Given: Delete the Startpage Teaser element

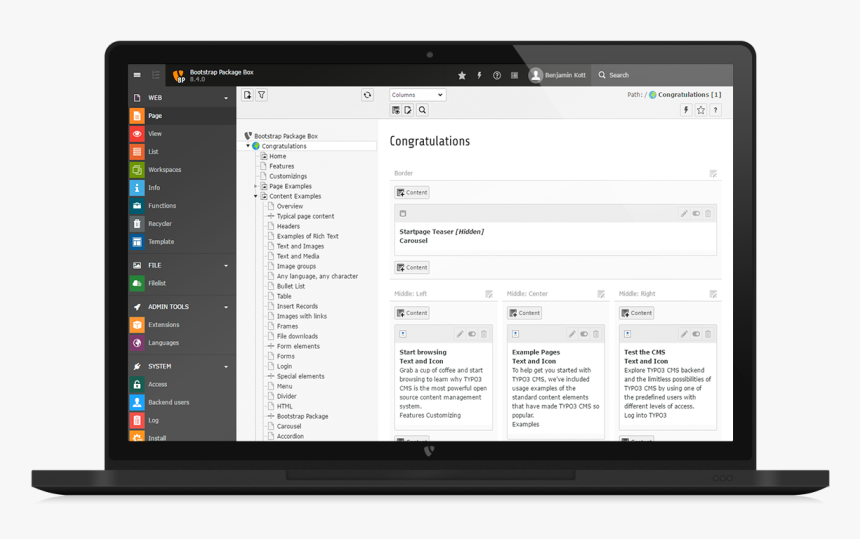Looking at the screenshot, I should click(708, 213).
